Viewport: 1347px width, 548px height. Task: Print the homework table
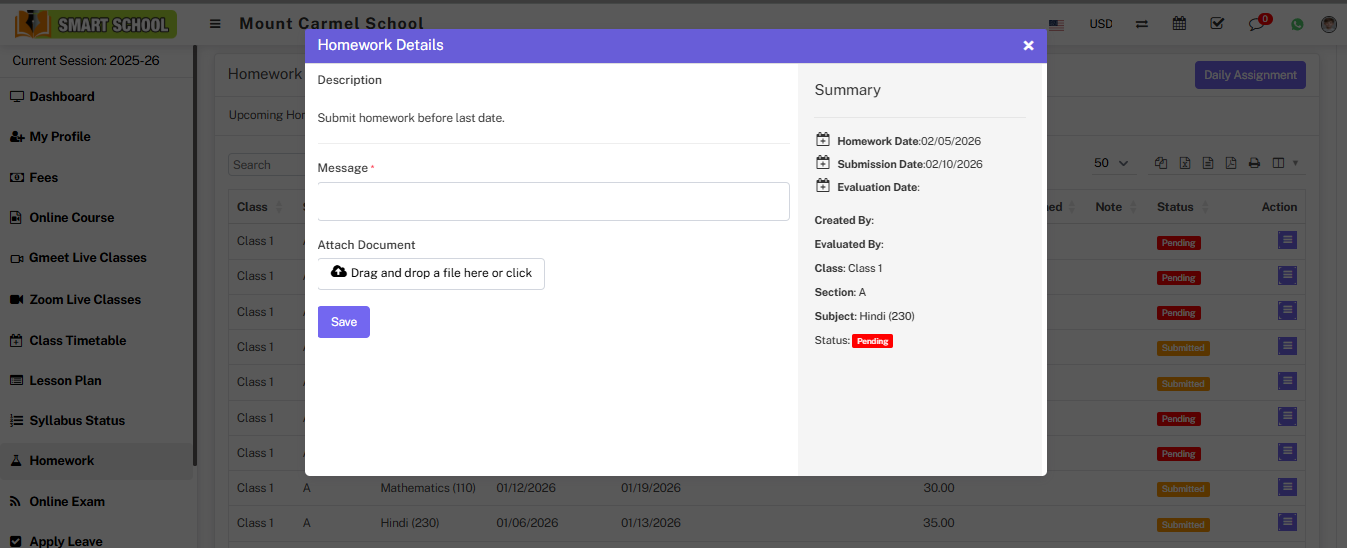point(1254,164)
